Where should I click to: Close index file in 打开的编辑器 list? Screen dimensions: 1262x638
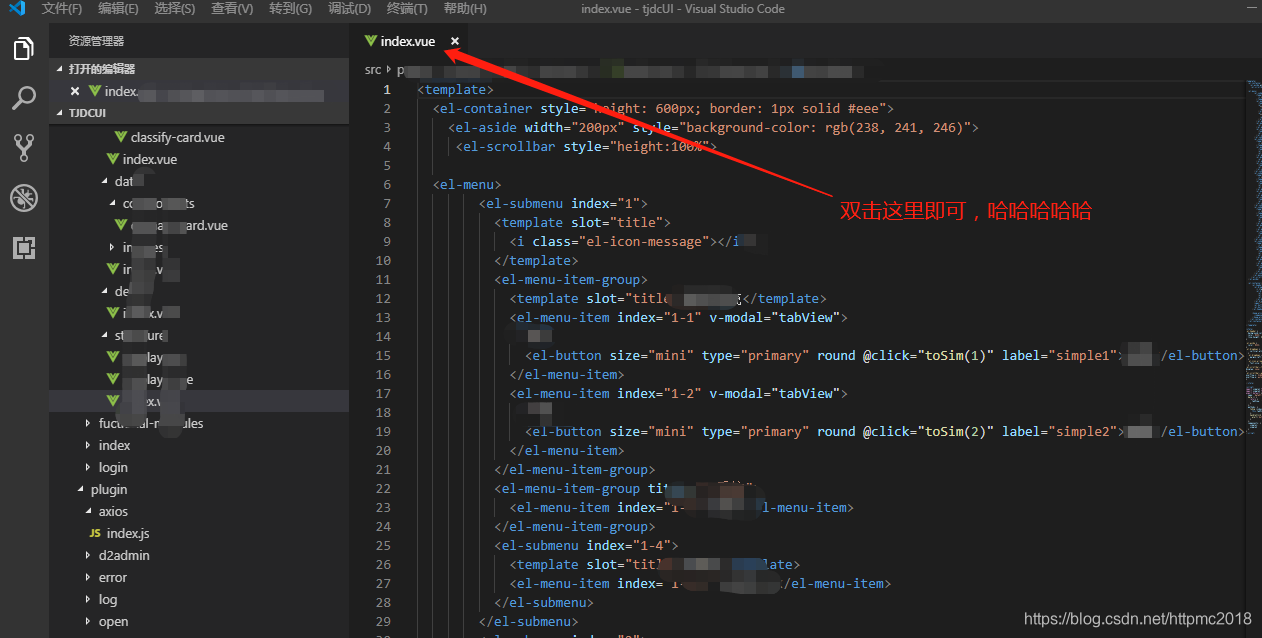75,91
